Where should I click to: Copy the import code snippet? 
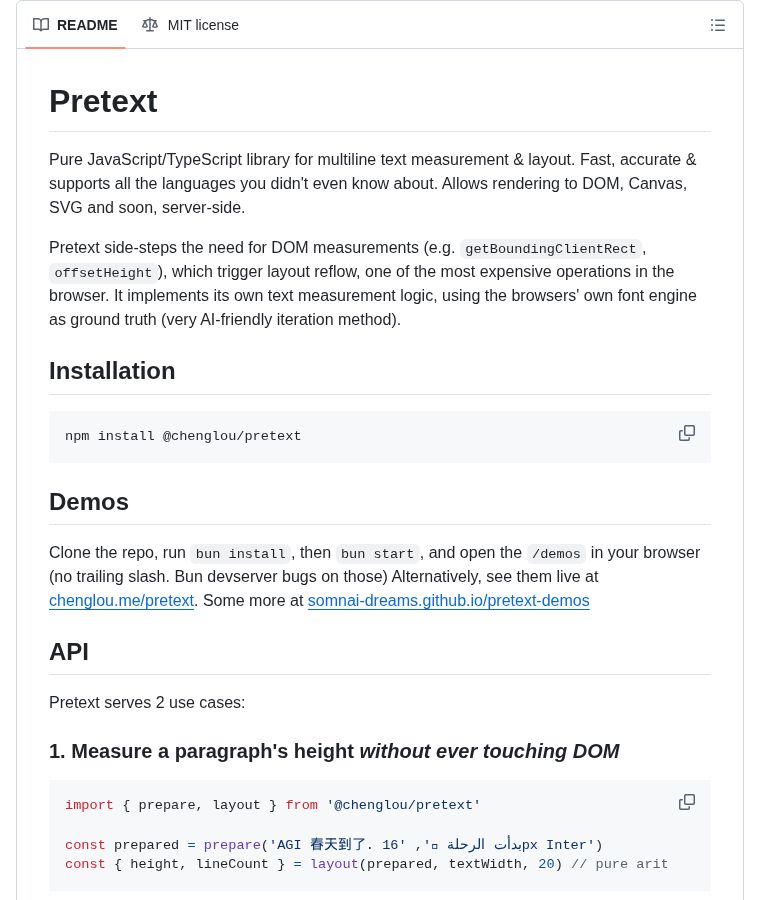(687, 802)
